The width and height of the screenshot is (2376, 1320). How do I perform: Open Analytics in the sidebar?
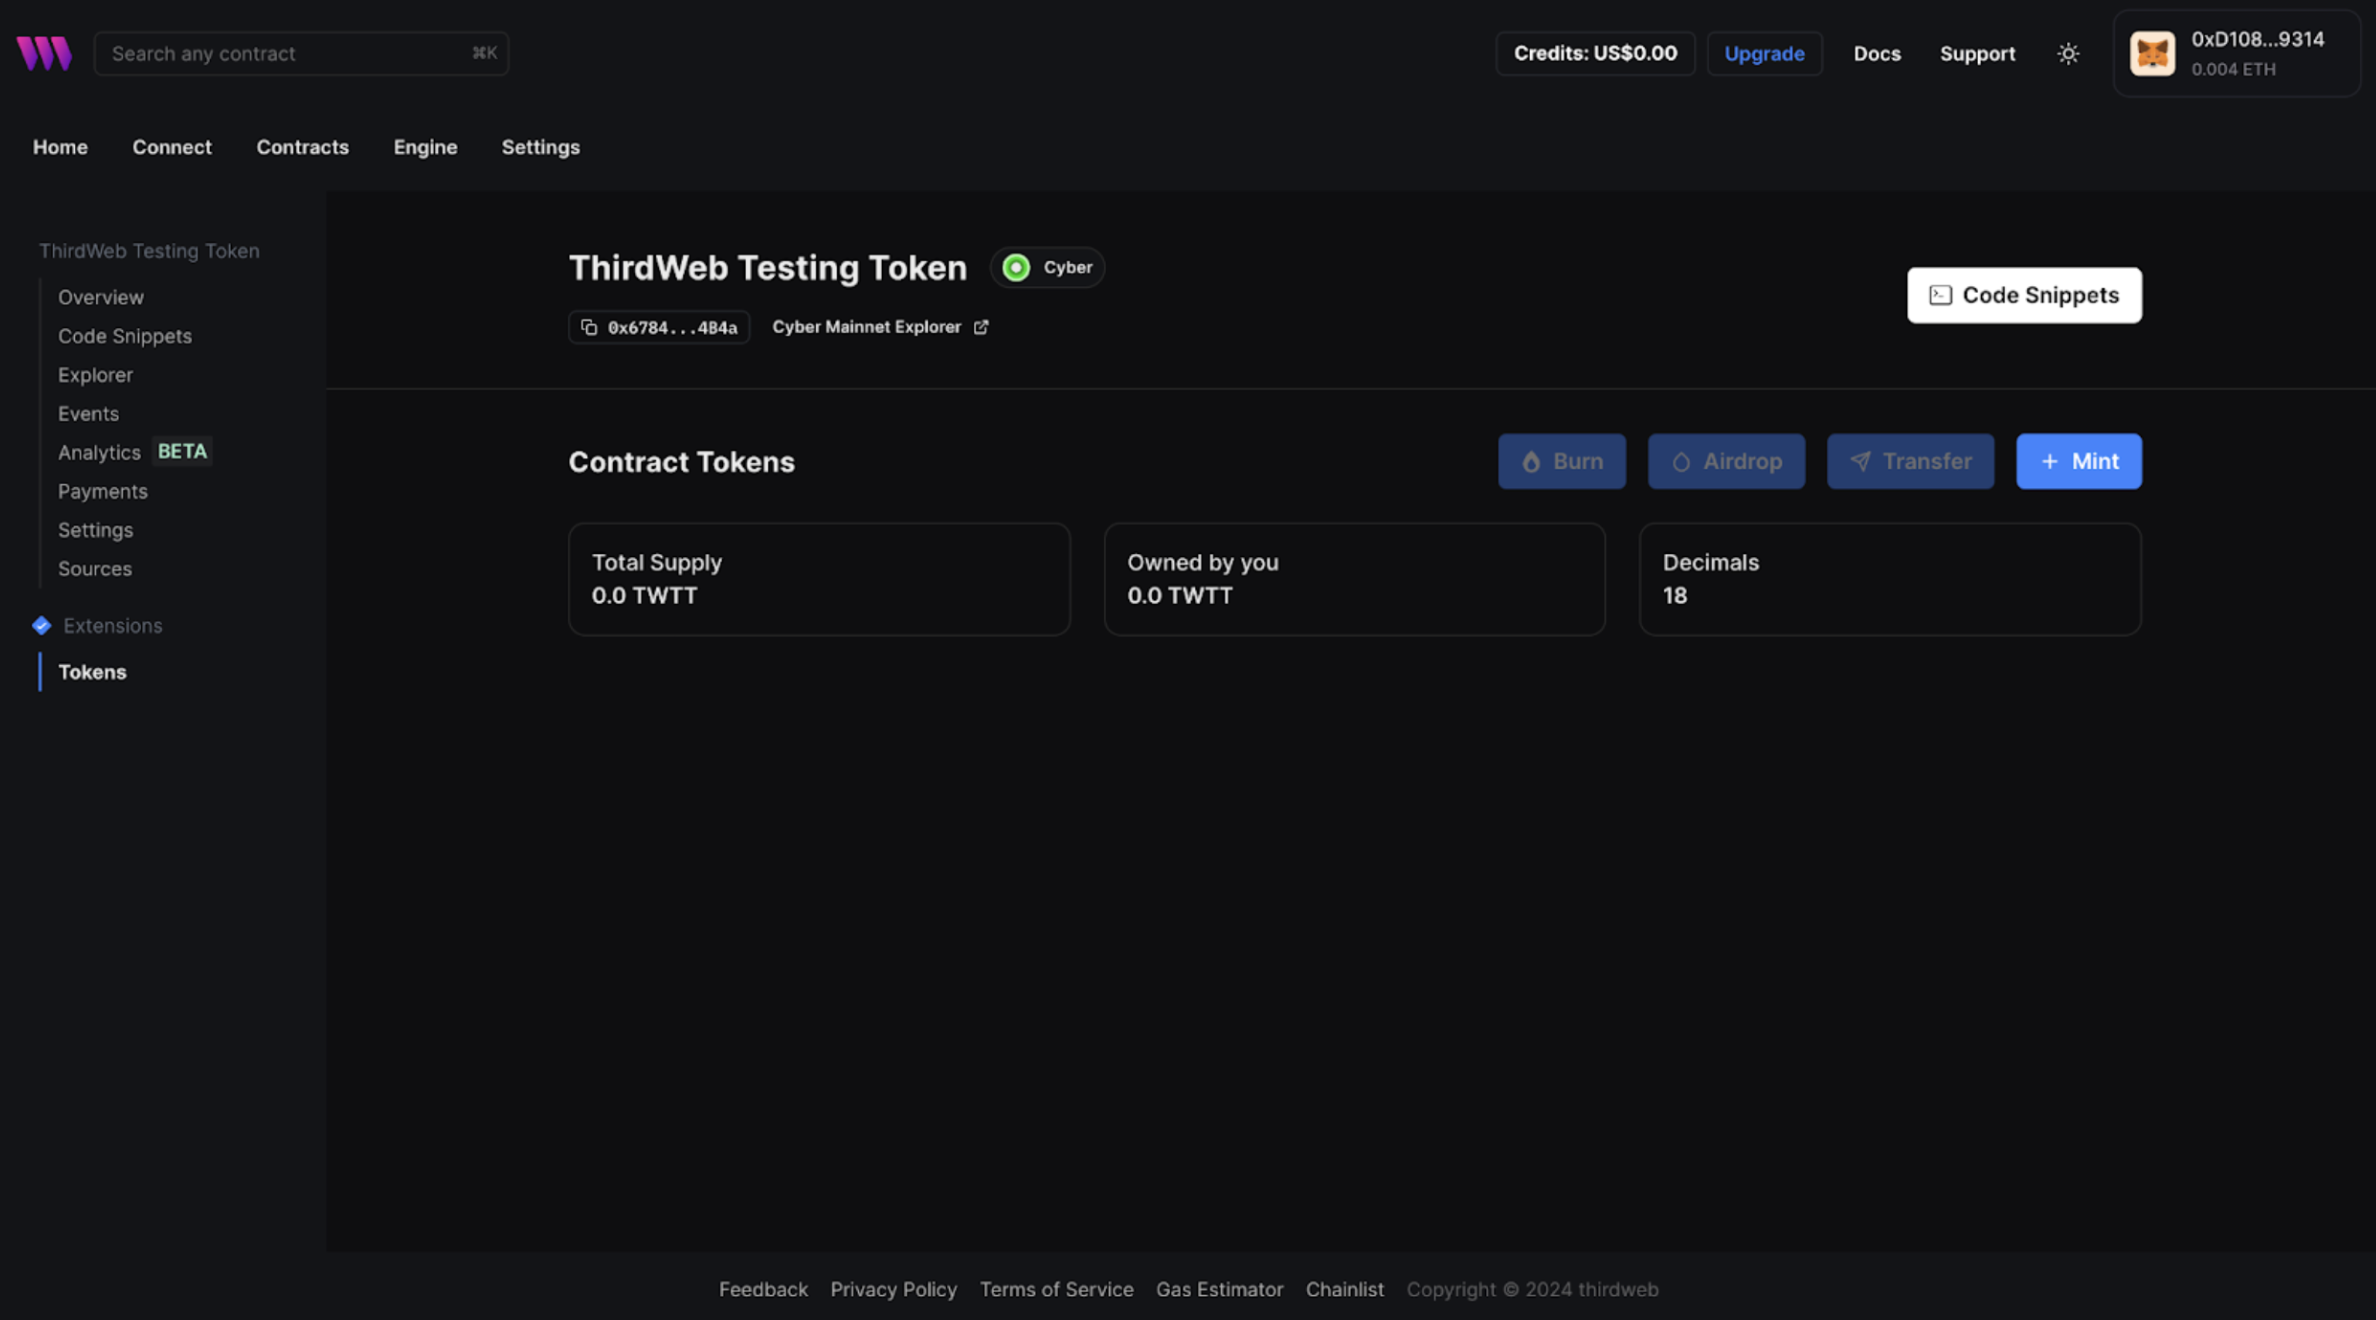click(x=99, y=452)
